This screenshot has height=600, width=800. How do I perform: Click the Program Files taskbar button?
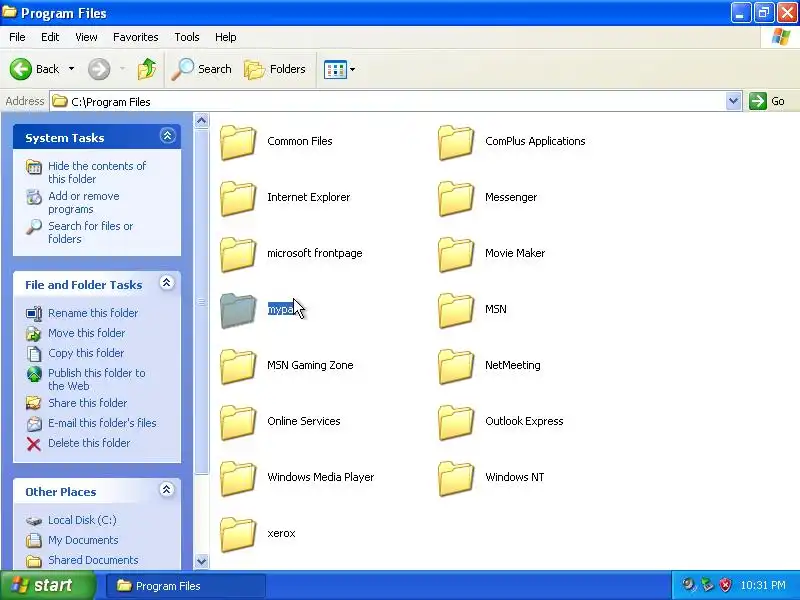pyautogui.click(x=186, y=586)
